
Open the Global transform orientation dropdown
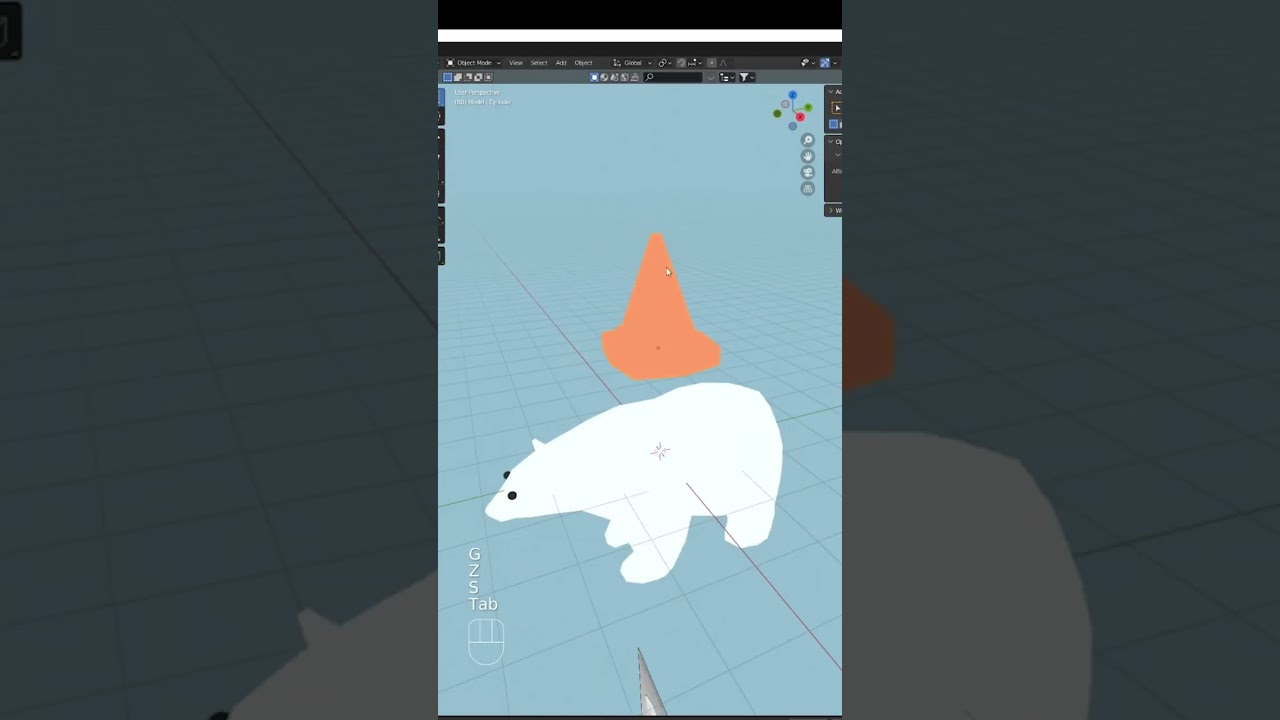pos(632,63)
